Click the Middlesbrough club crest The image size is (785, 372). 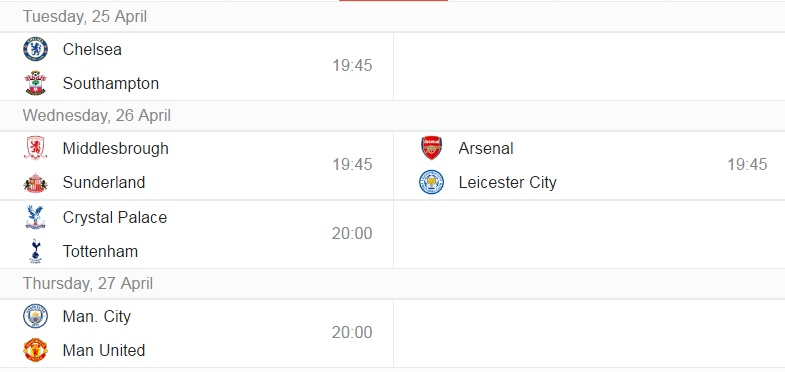pos(36,148)
